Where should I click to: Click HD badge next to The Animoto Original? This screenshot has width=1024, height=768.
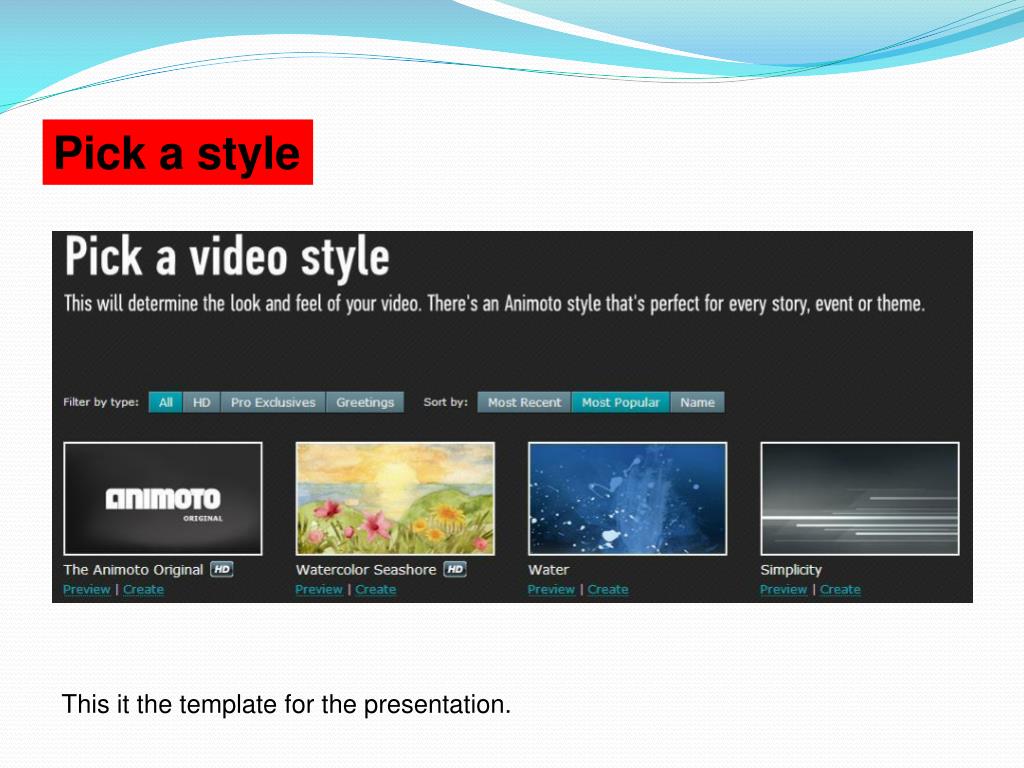[222, 569]
